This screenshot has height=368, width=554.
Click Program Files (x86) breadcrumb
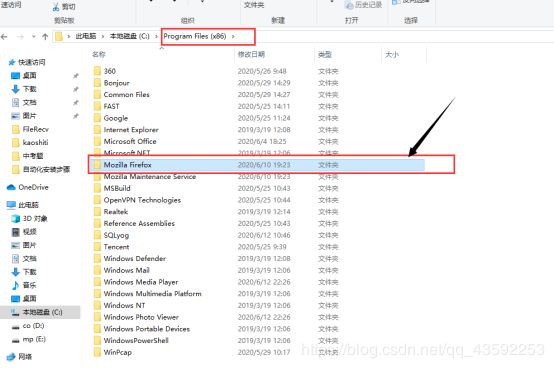[195, 36]
